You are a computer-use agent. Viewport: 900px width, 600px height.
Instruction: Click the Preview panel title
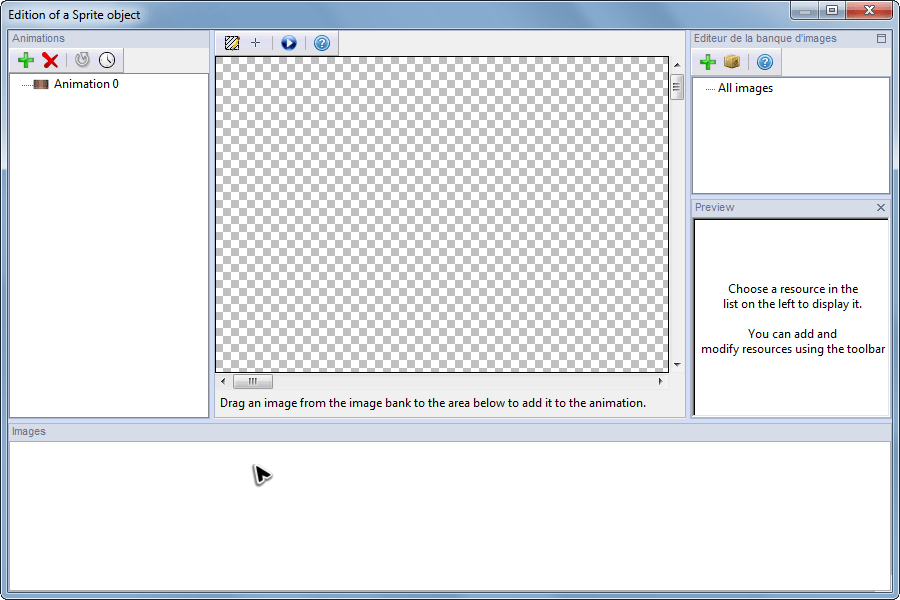pyautogui.click(x=715, y=207)
